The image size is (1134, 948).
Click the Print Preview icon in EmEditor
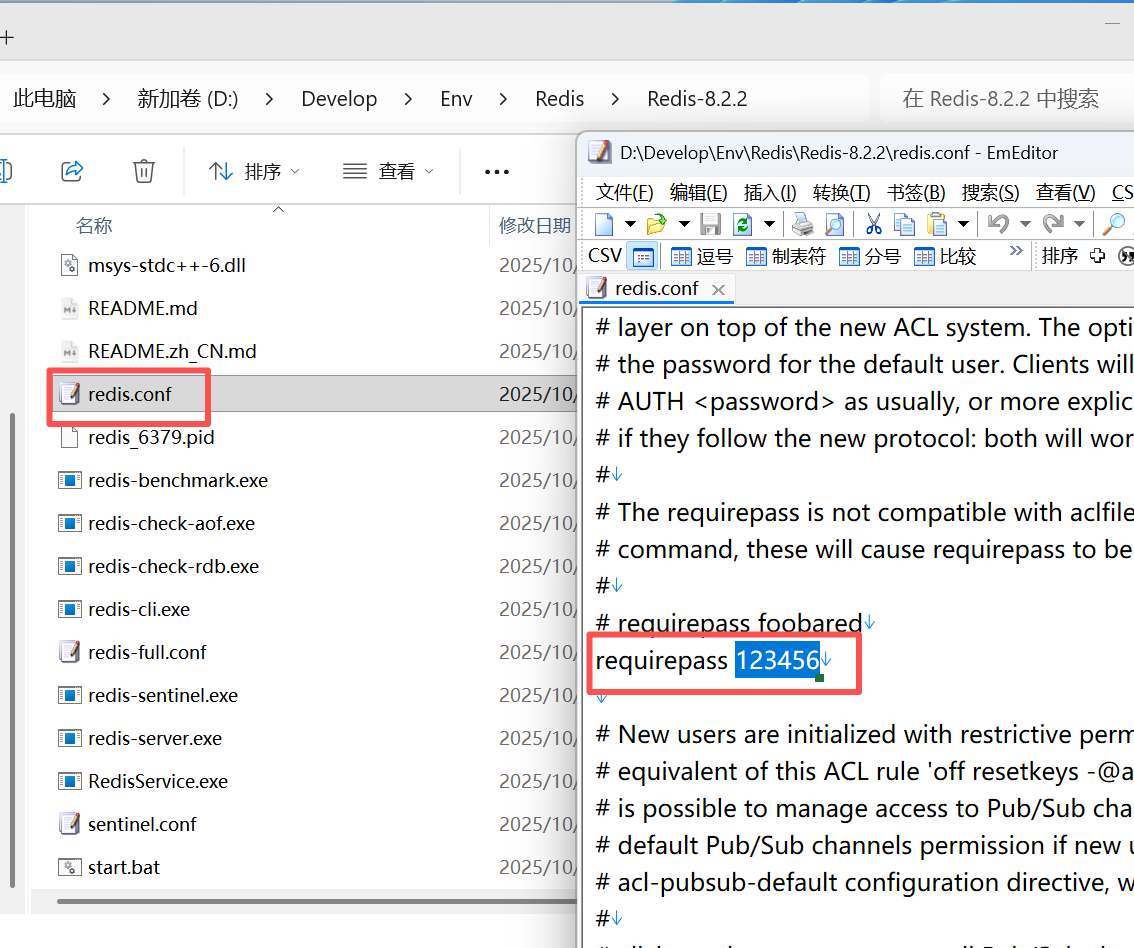click(x=835, y=224)
